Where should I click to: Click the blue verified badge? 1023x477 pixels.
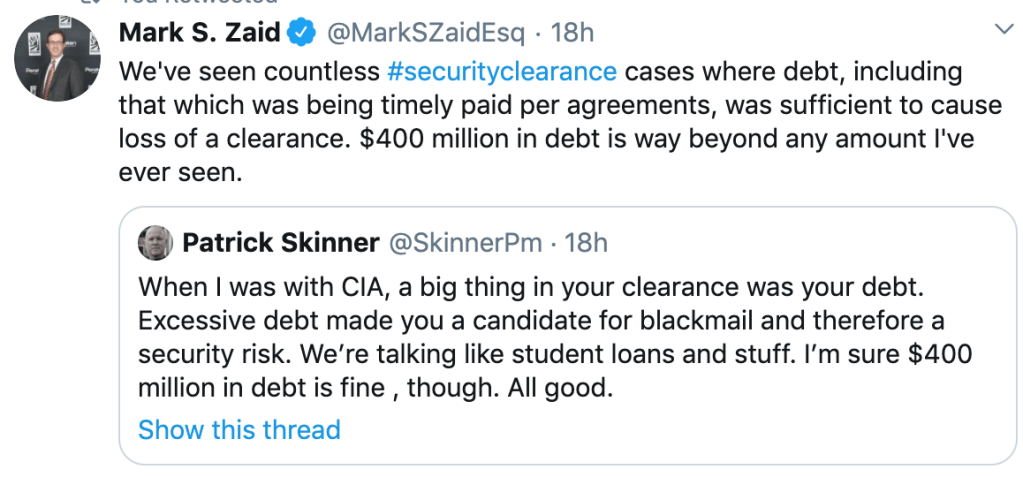301,33
